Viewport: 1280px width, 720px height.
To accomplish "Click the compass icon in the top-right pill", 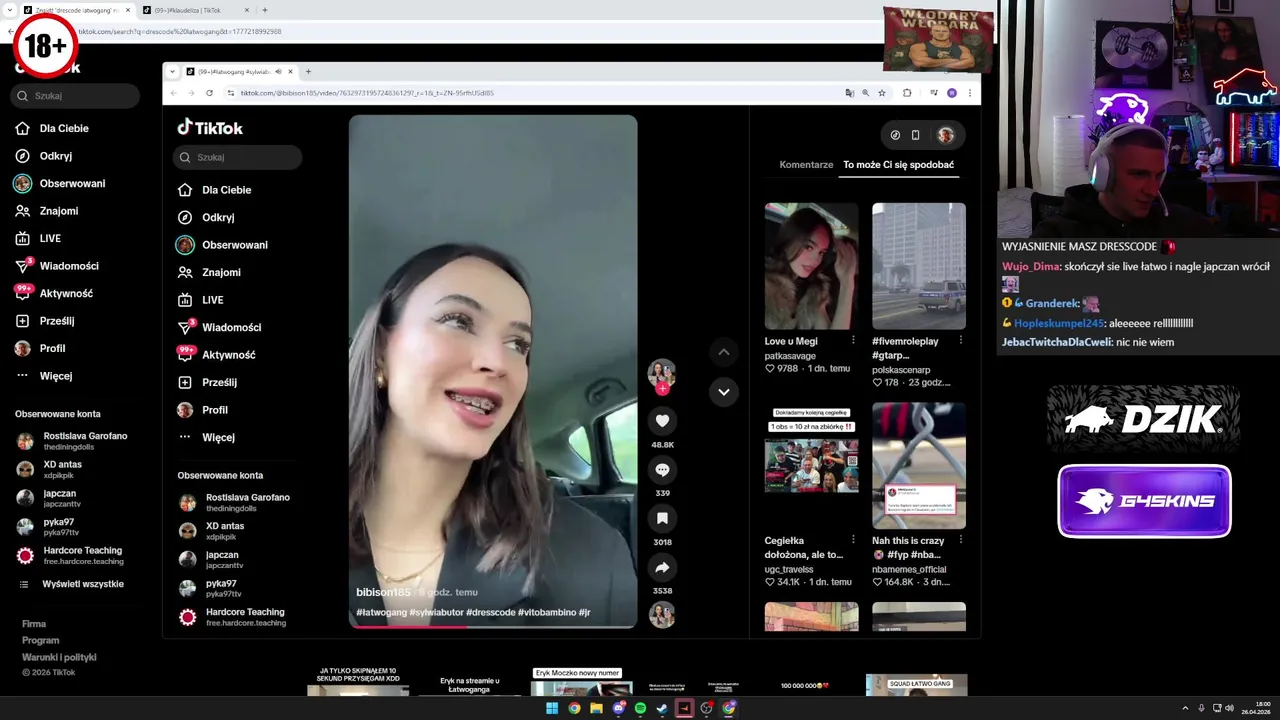I will [x=895, y=135].
